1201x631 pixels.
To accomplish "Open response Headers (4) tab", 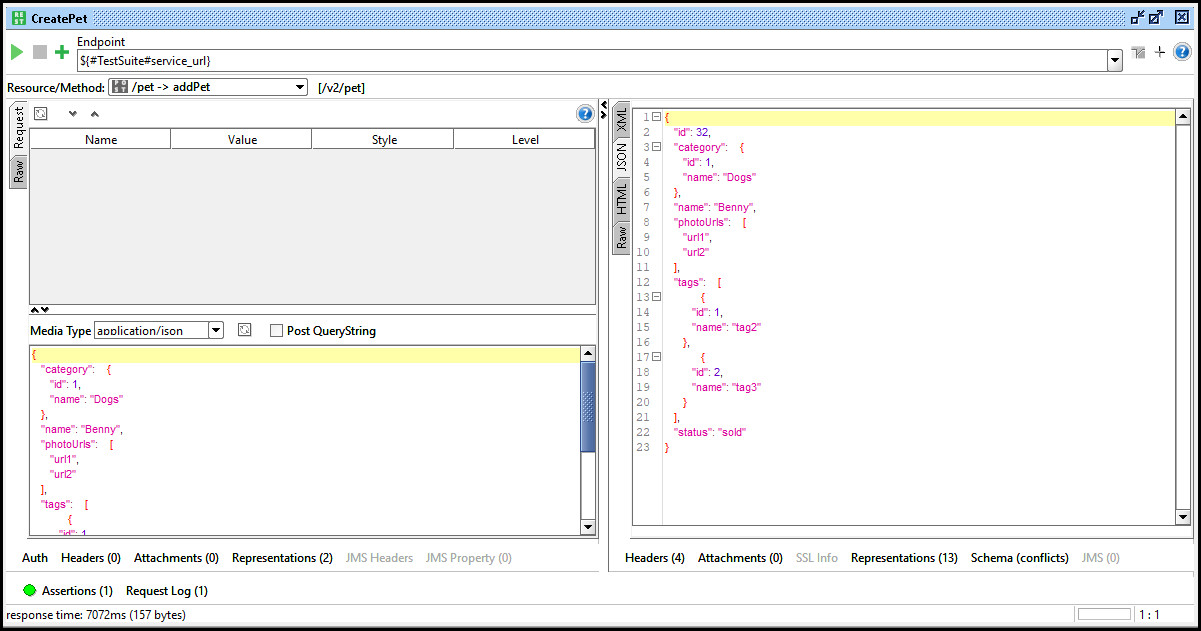I will 655,558.
